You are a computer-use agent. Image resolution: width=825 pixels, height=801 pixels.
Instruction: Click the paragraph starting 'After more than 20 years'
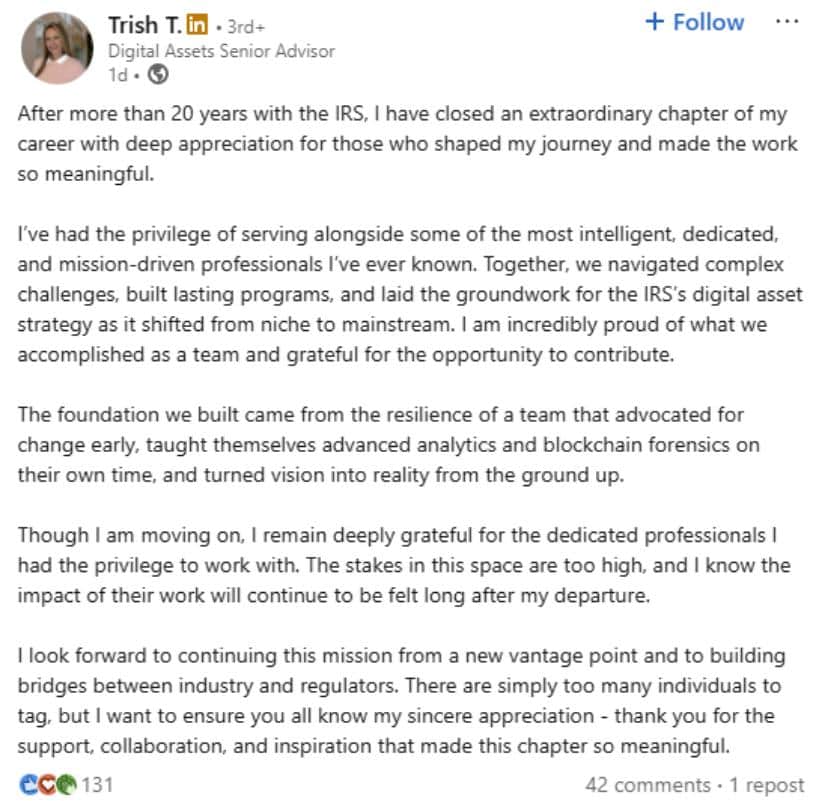pyautogui.click(x=408, y=144)
